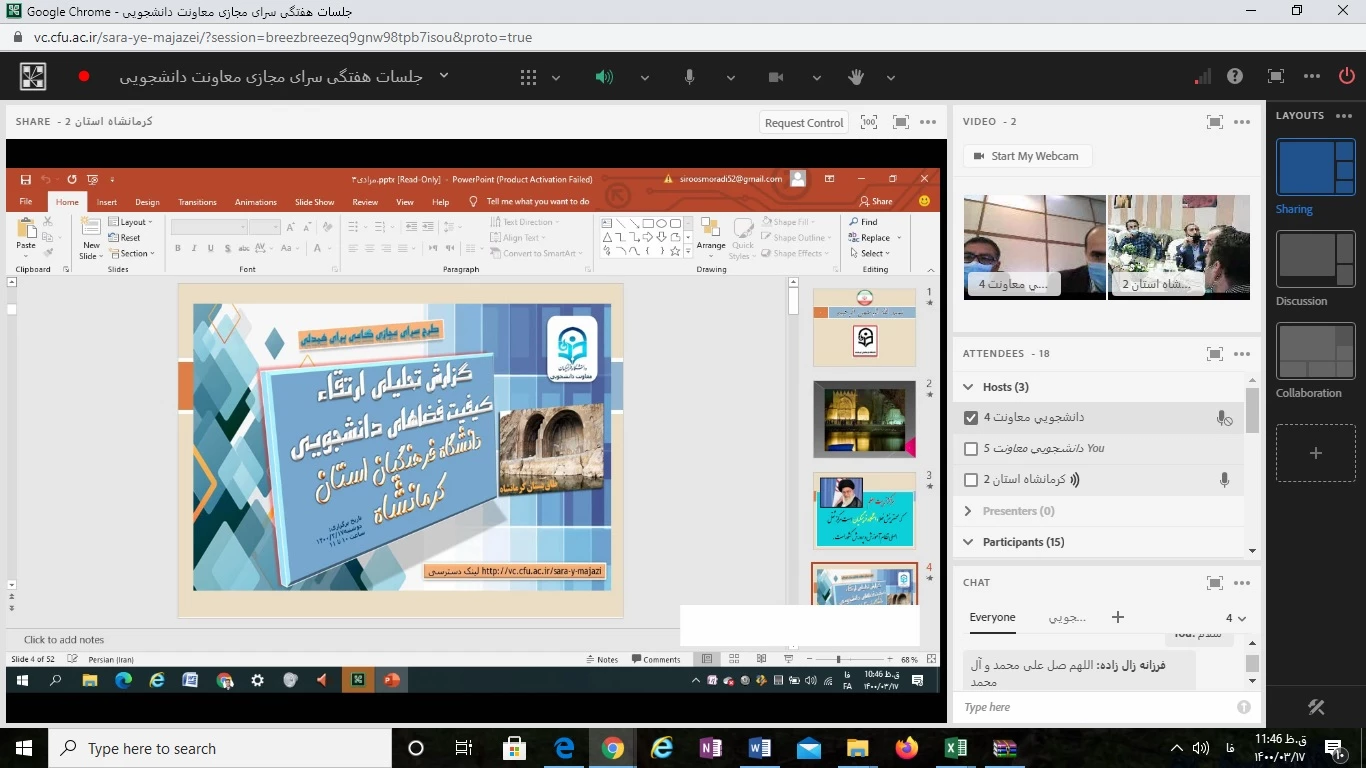Image resolution: width=1366 pixels, height=768 pixels.
Task: Open the pods grid icon in toolbar
Action: pyautogui.click(x=529, y=77)
